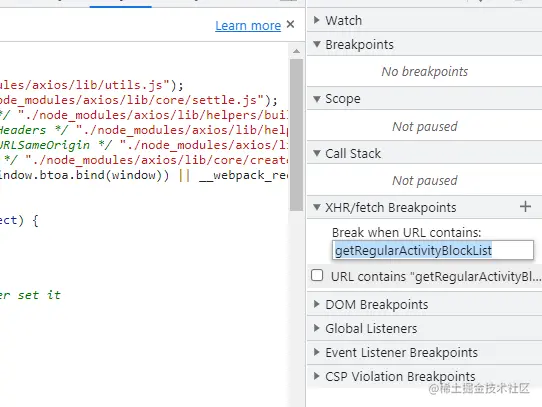The image size is (542, 407).
Task: Click the code editor scrollbar up arrow
Action: (296, 51)
